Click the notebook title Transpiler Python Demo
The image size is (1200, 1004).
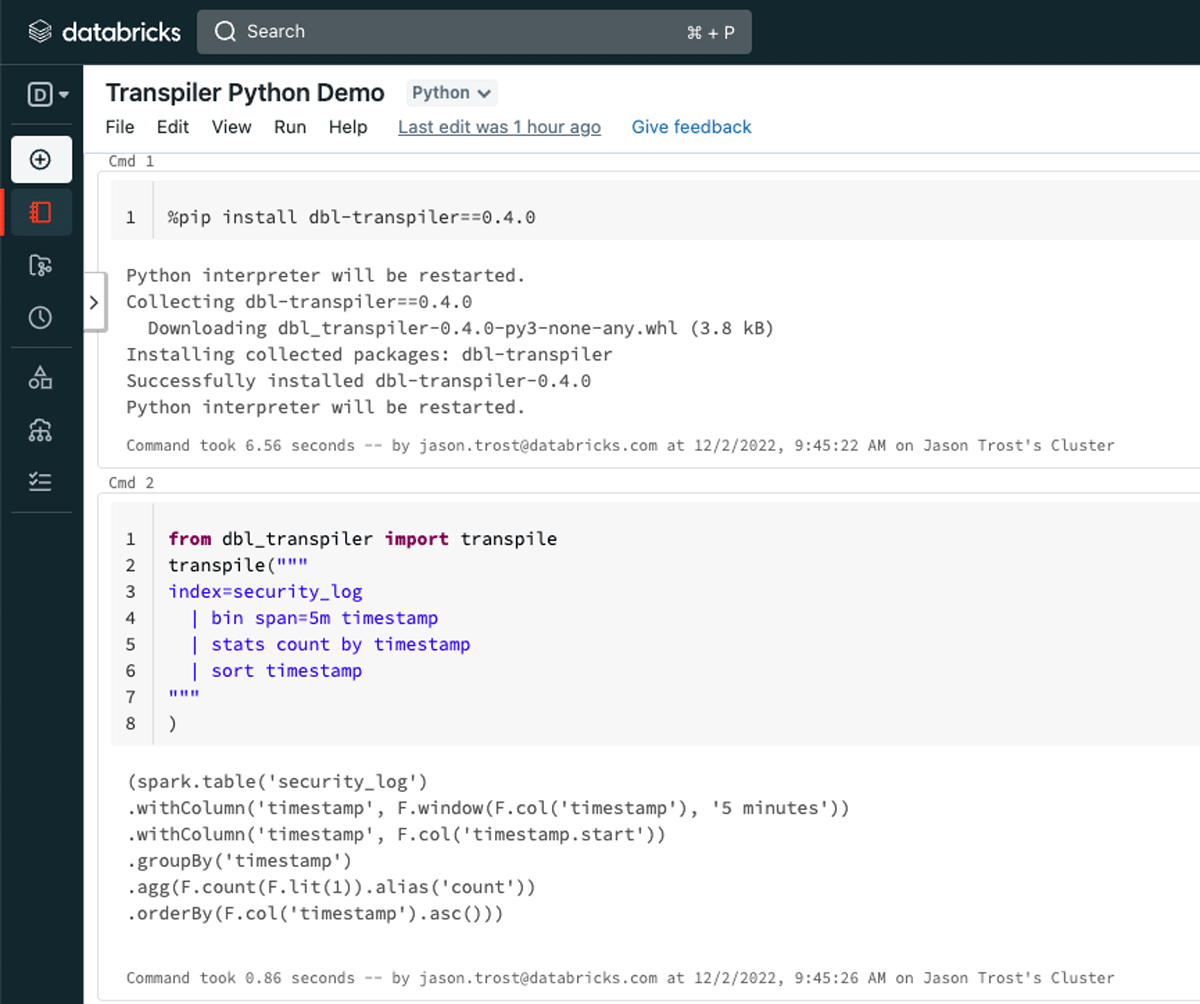(245, 93)
